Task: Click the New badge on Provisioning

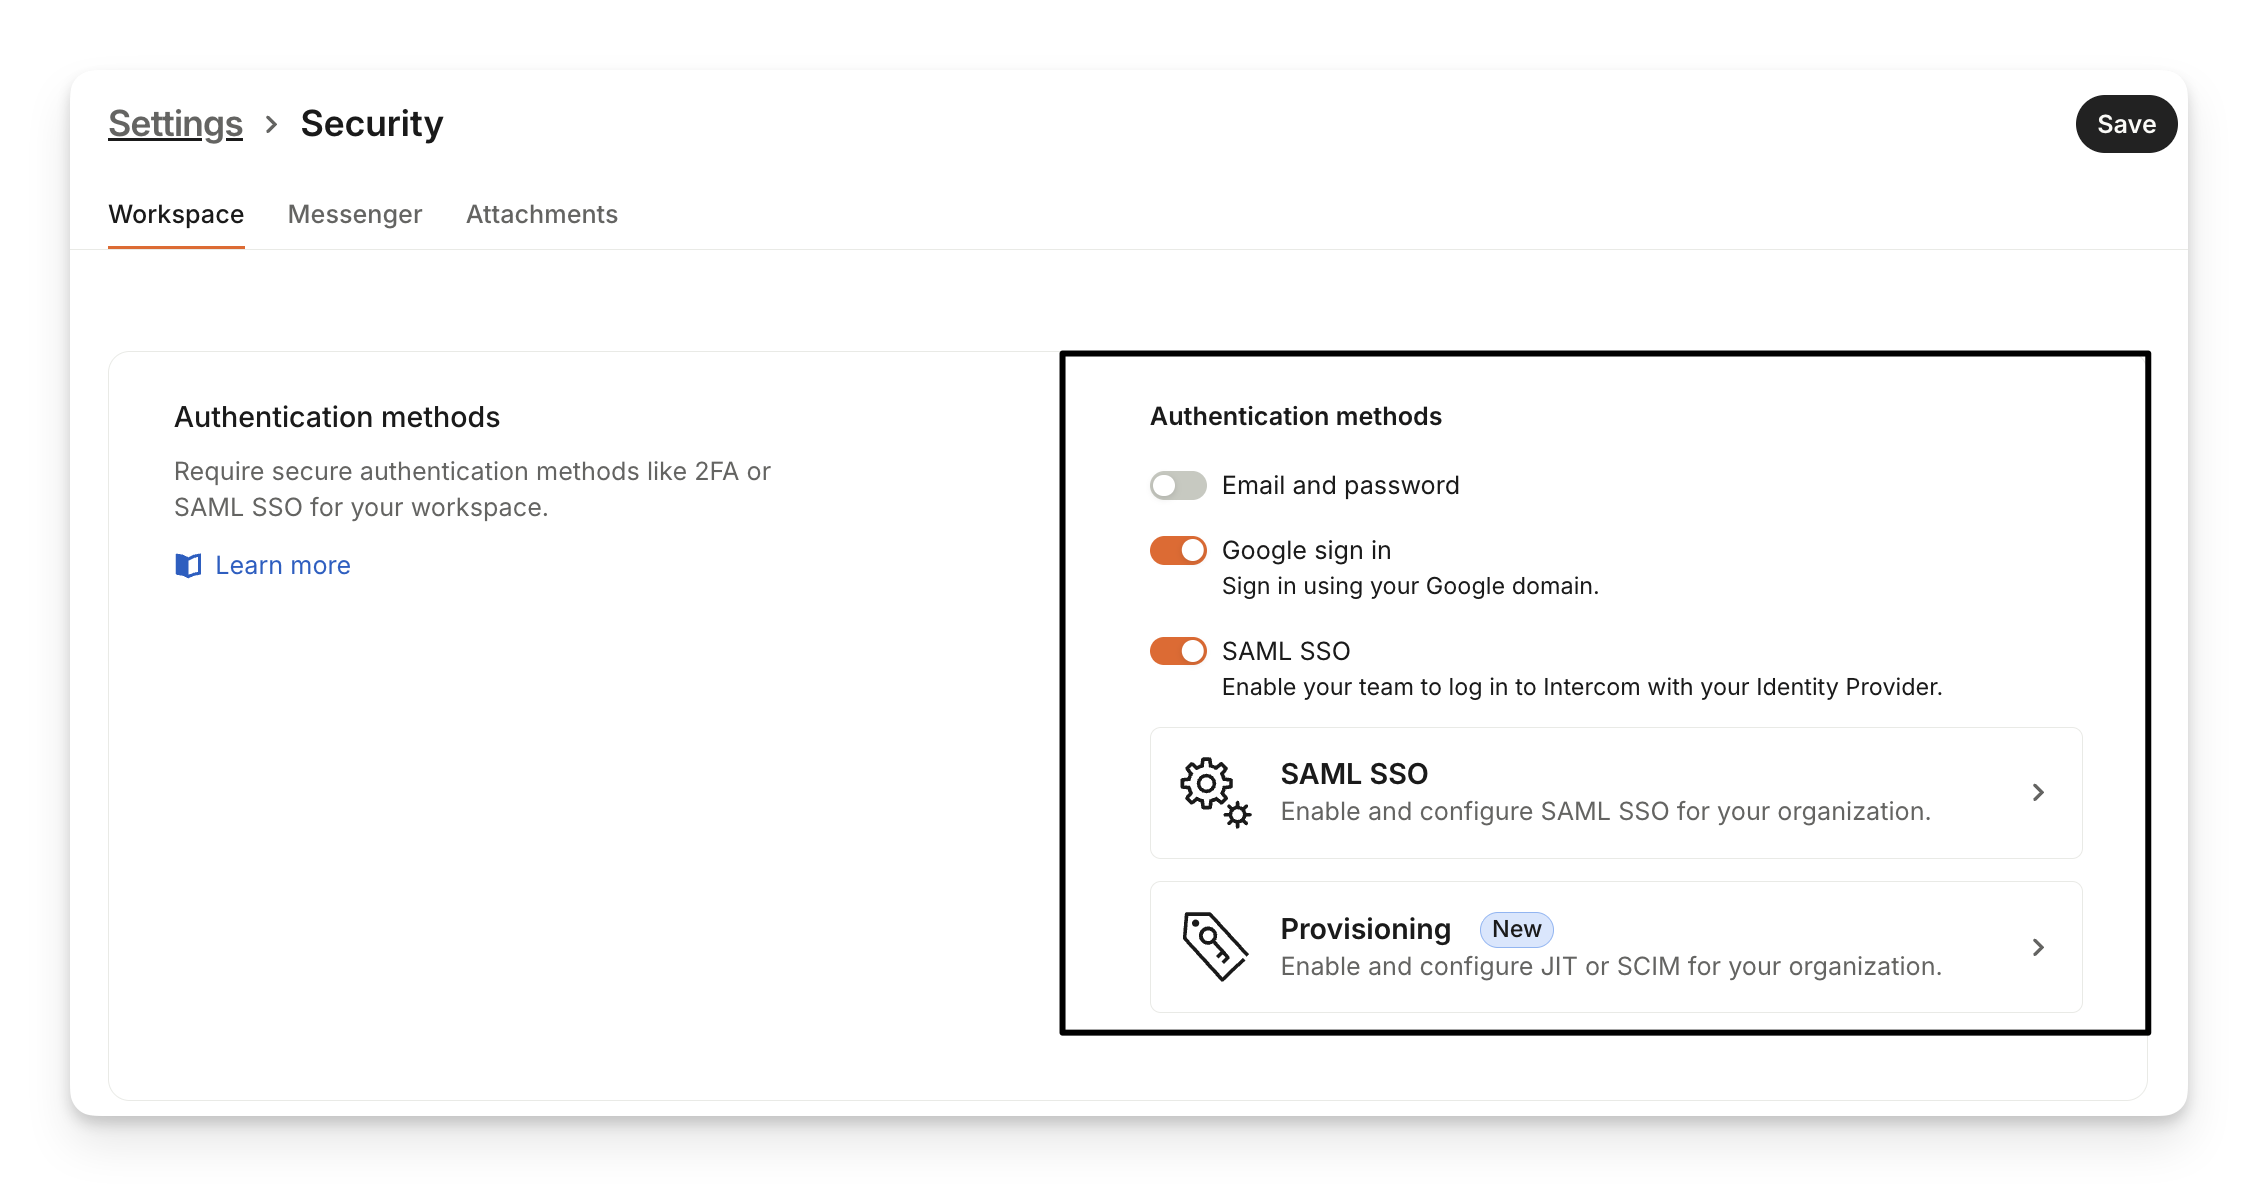Action: pyautogui.click(x=1516, y=929)
